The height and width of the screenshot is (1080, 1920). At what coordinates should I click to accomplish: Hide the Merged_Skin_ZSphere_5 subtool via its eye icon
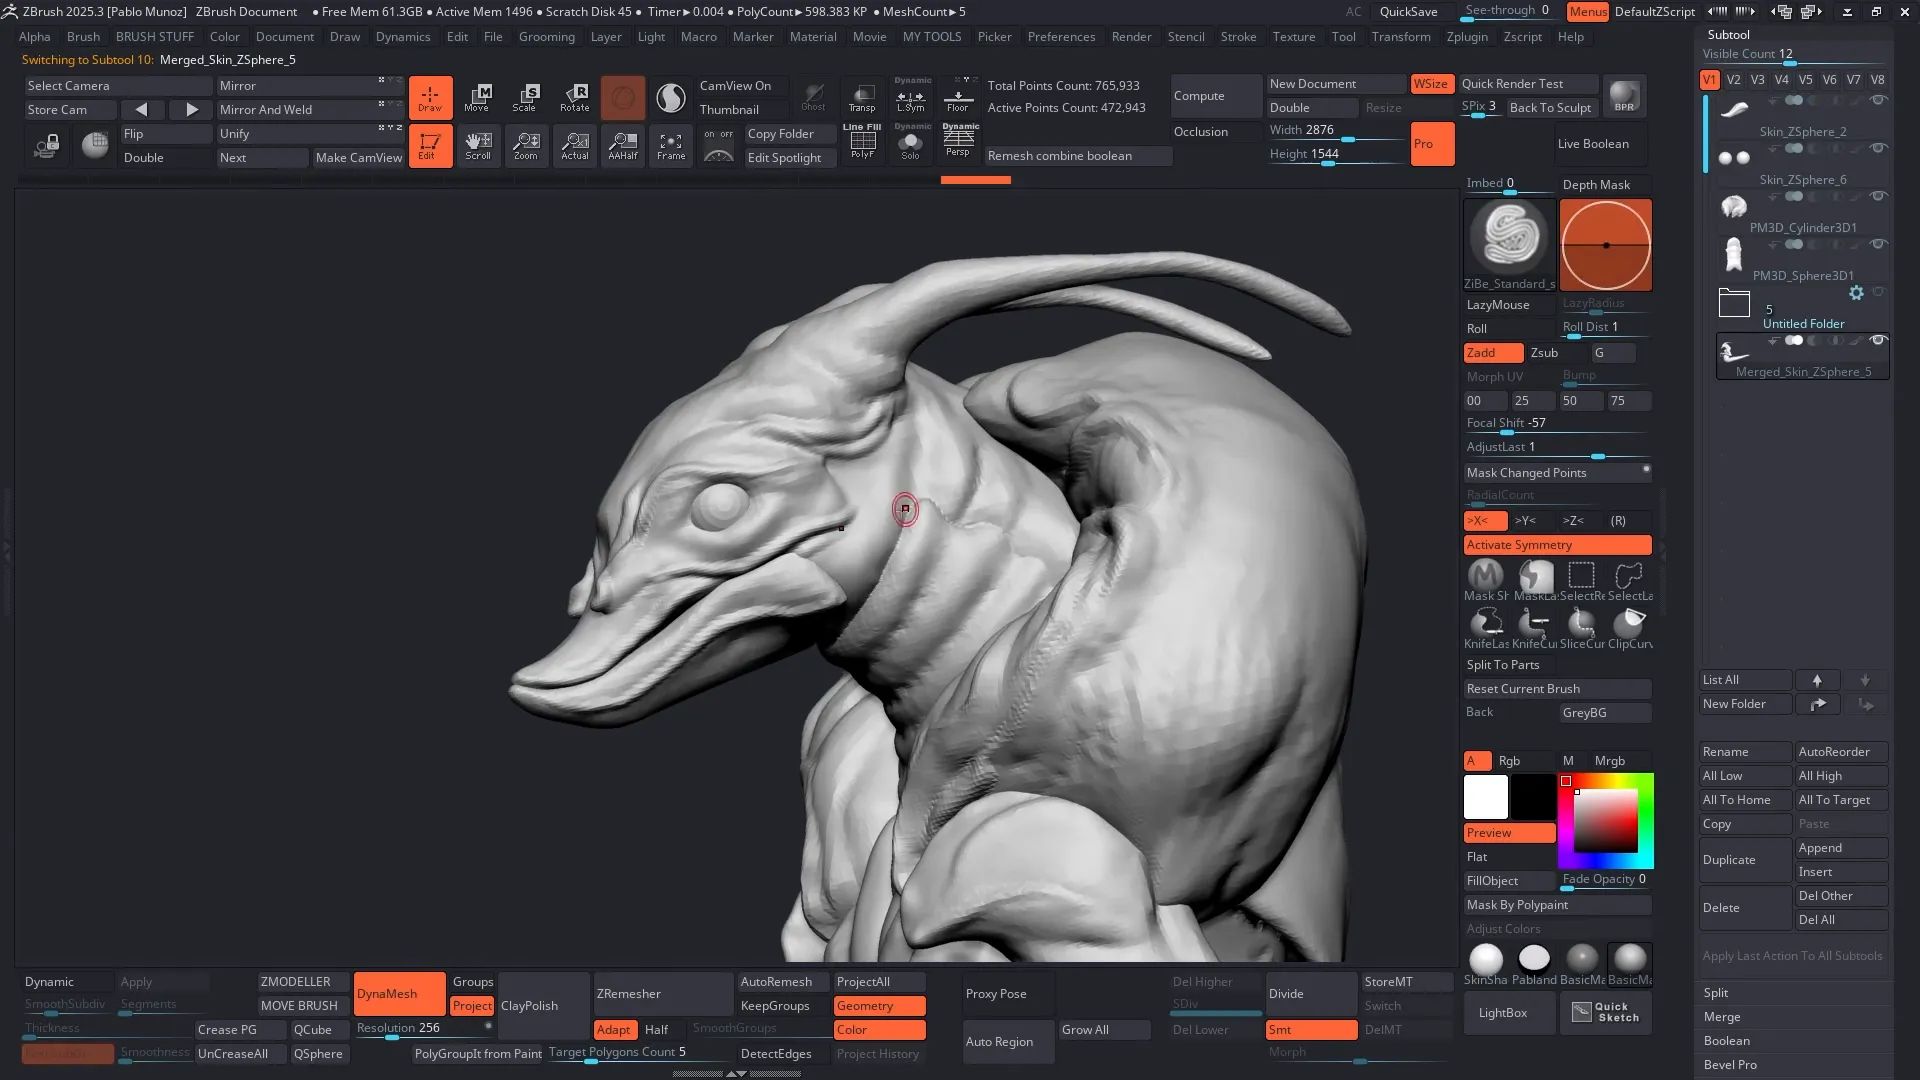1878,341
